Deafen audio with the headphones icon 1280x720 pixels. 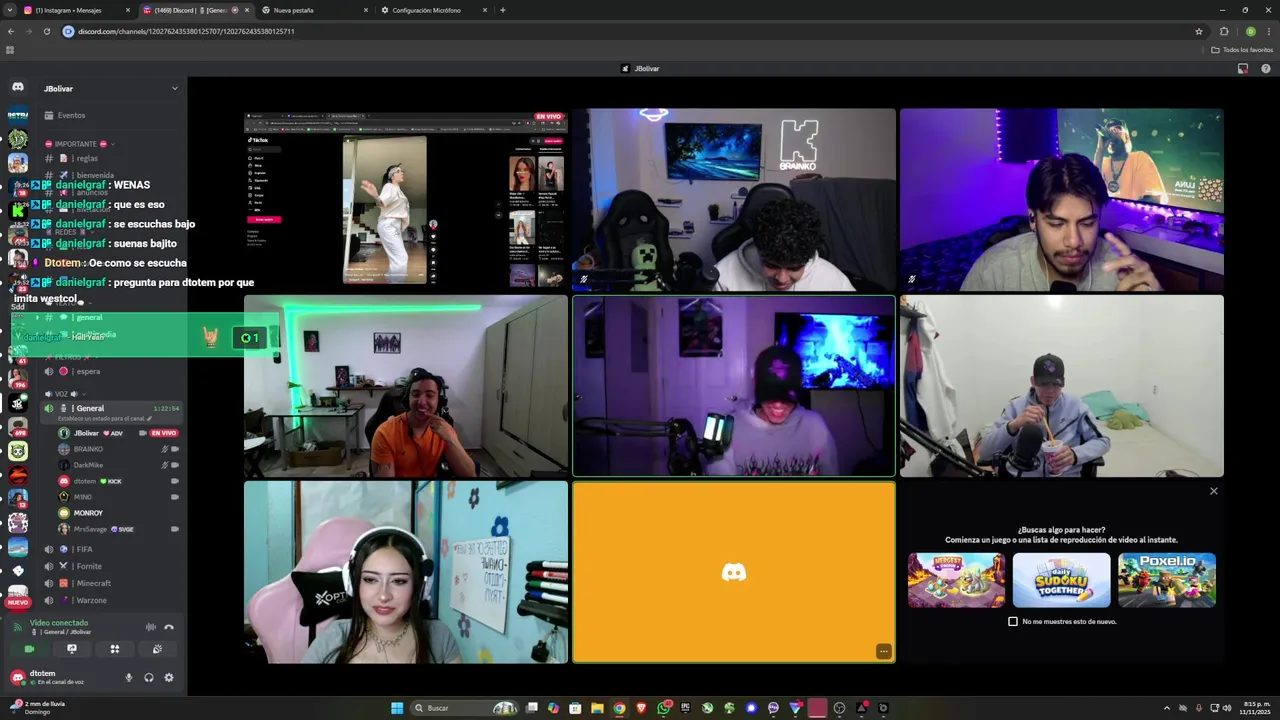tap(148, 677)
